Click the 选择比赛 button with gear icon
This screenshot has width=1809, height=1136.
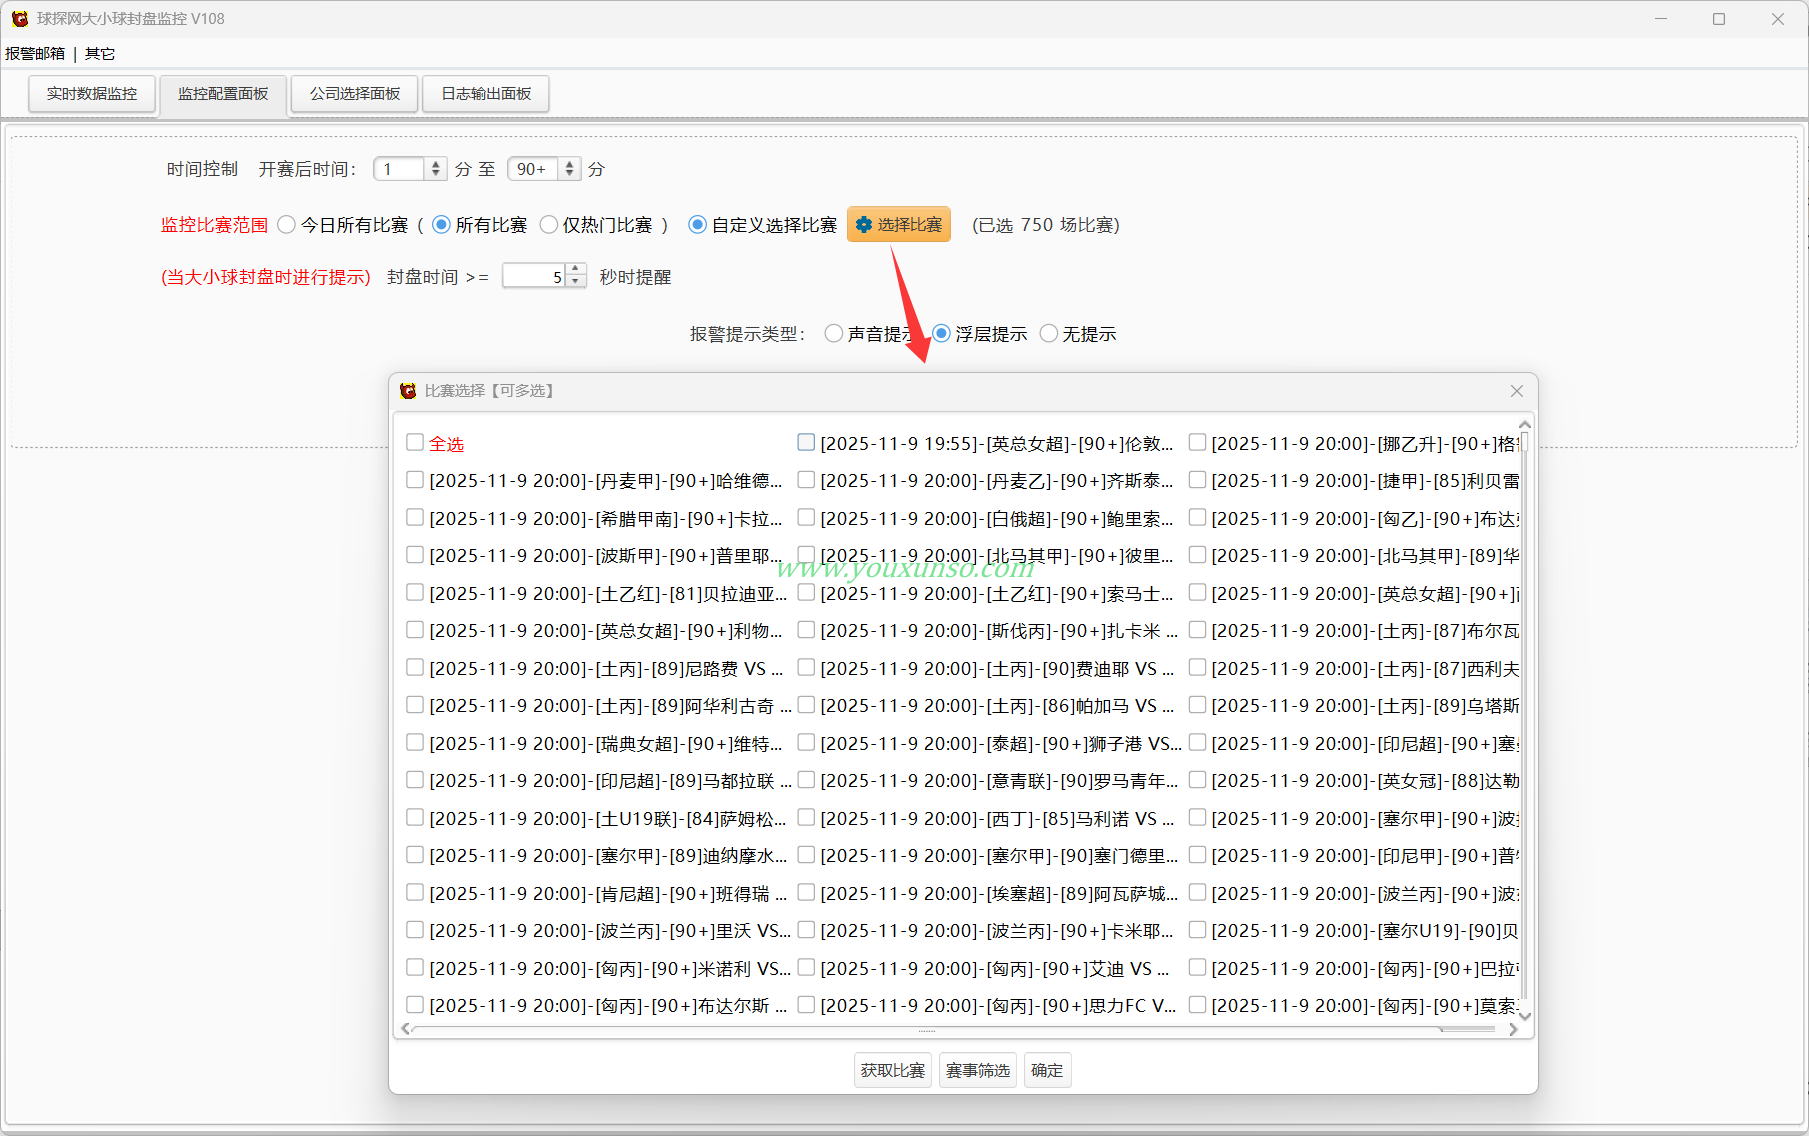[x=899, y=225]
